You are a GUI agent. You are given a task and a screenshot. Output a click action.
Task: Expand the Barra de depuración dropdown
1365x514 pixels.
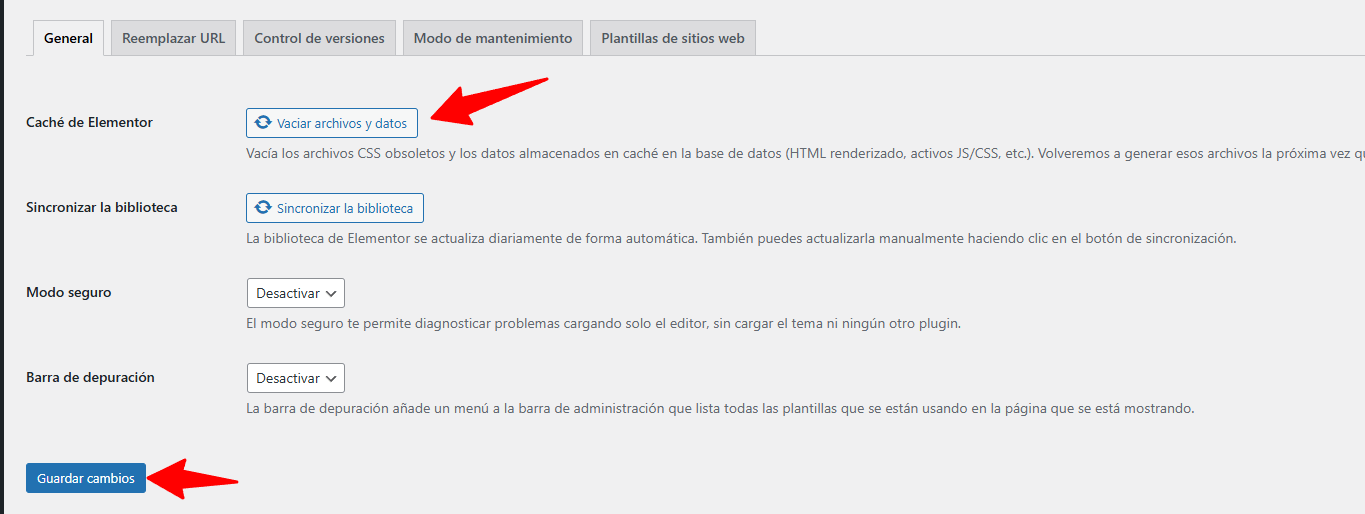(295, 378)
